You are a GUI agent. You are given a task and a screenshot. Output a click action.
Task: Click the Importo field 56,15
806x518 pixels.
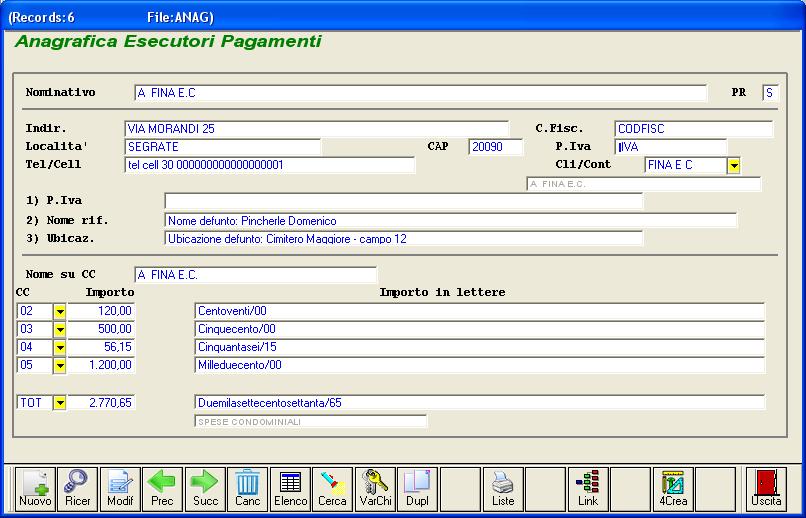[x=101, y=347]
